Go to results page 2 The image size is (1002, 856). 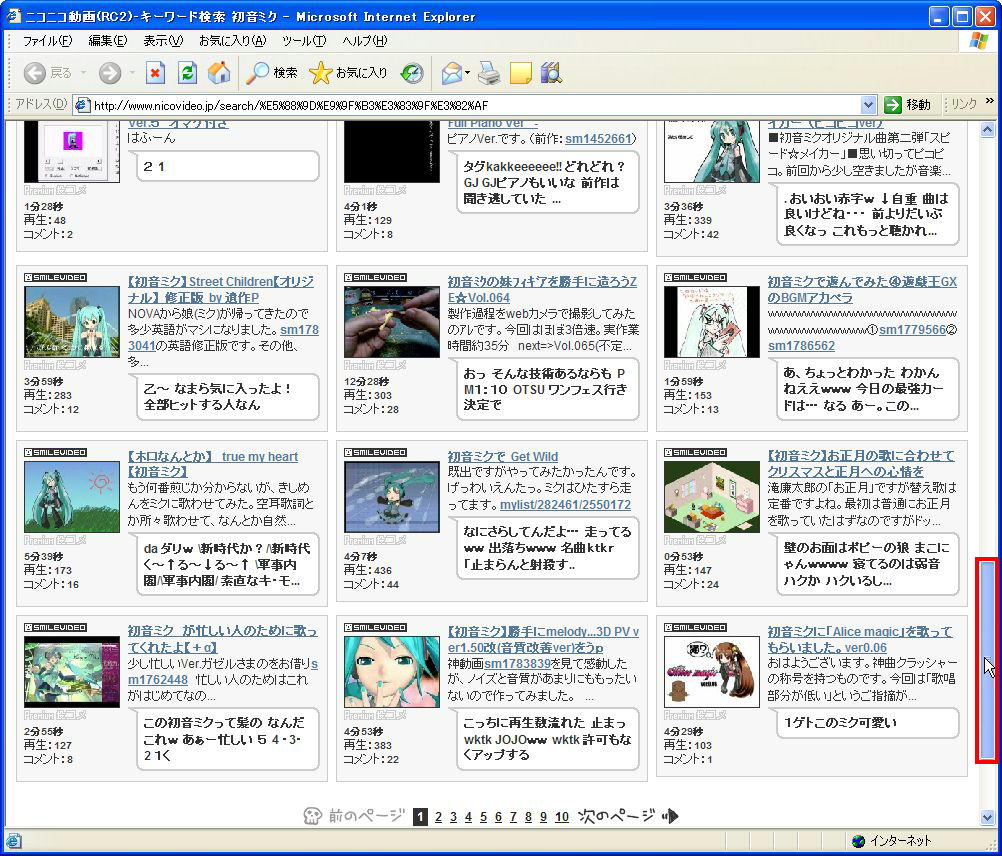point(438,816)
